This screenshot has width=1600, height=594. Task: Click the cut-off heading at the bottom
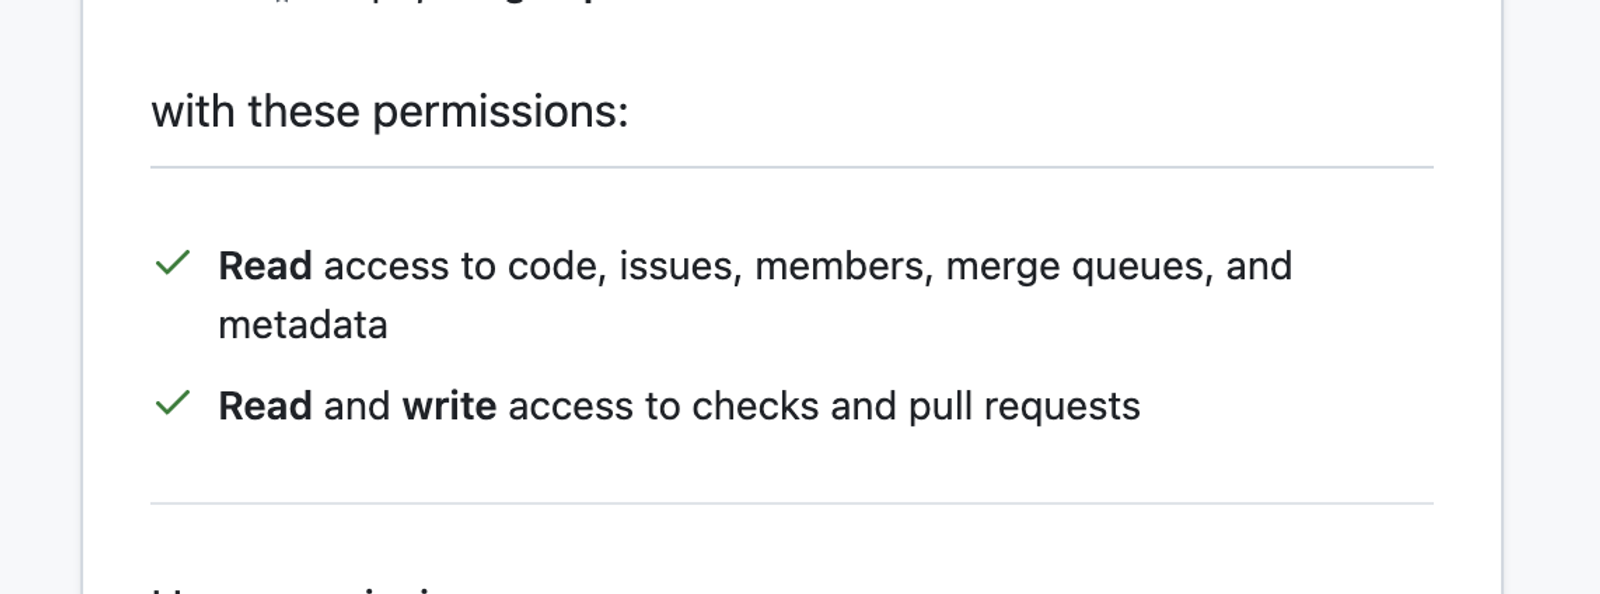point(300,590)
